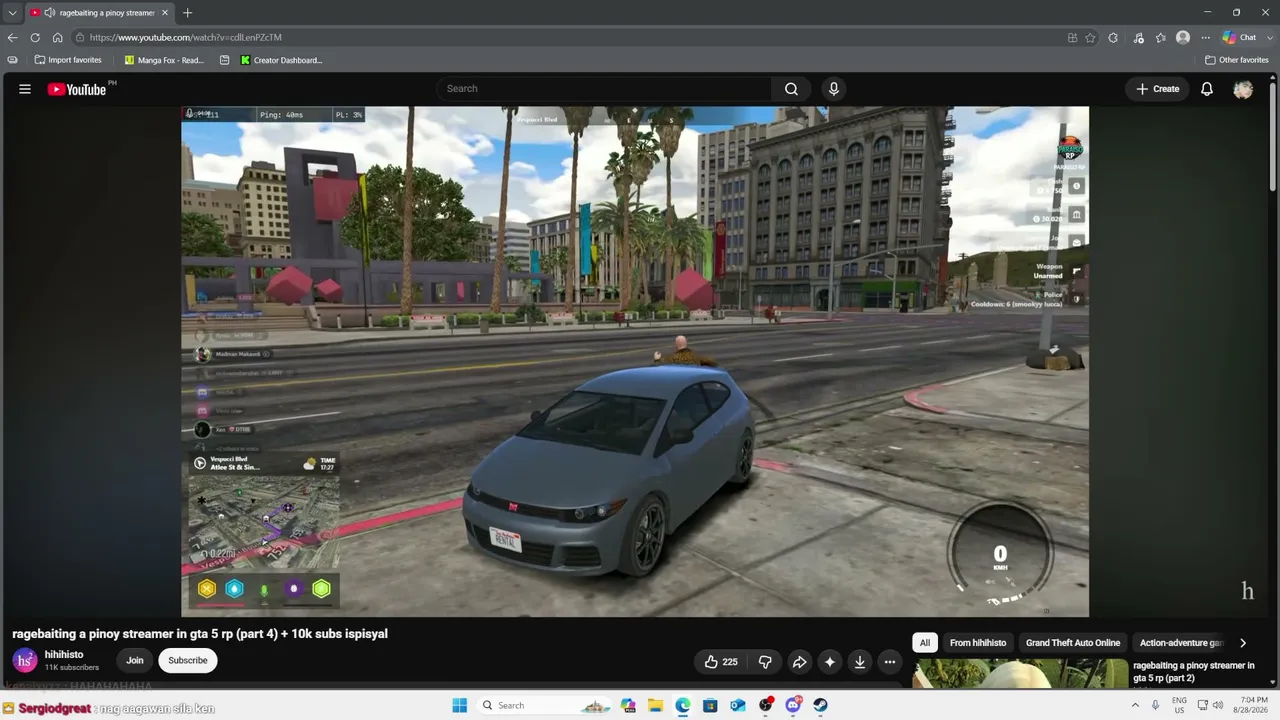This screenshot has height=720, width=1280.
Task: Show hidden system tray icons
Action: pos(1135,705)
